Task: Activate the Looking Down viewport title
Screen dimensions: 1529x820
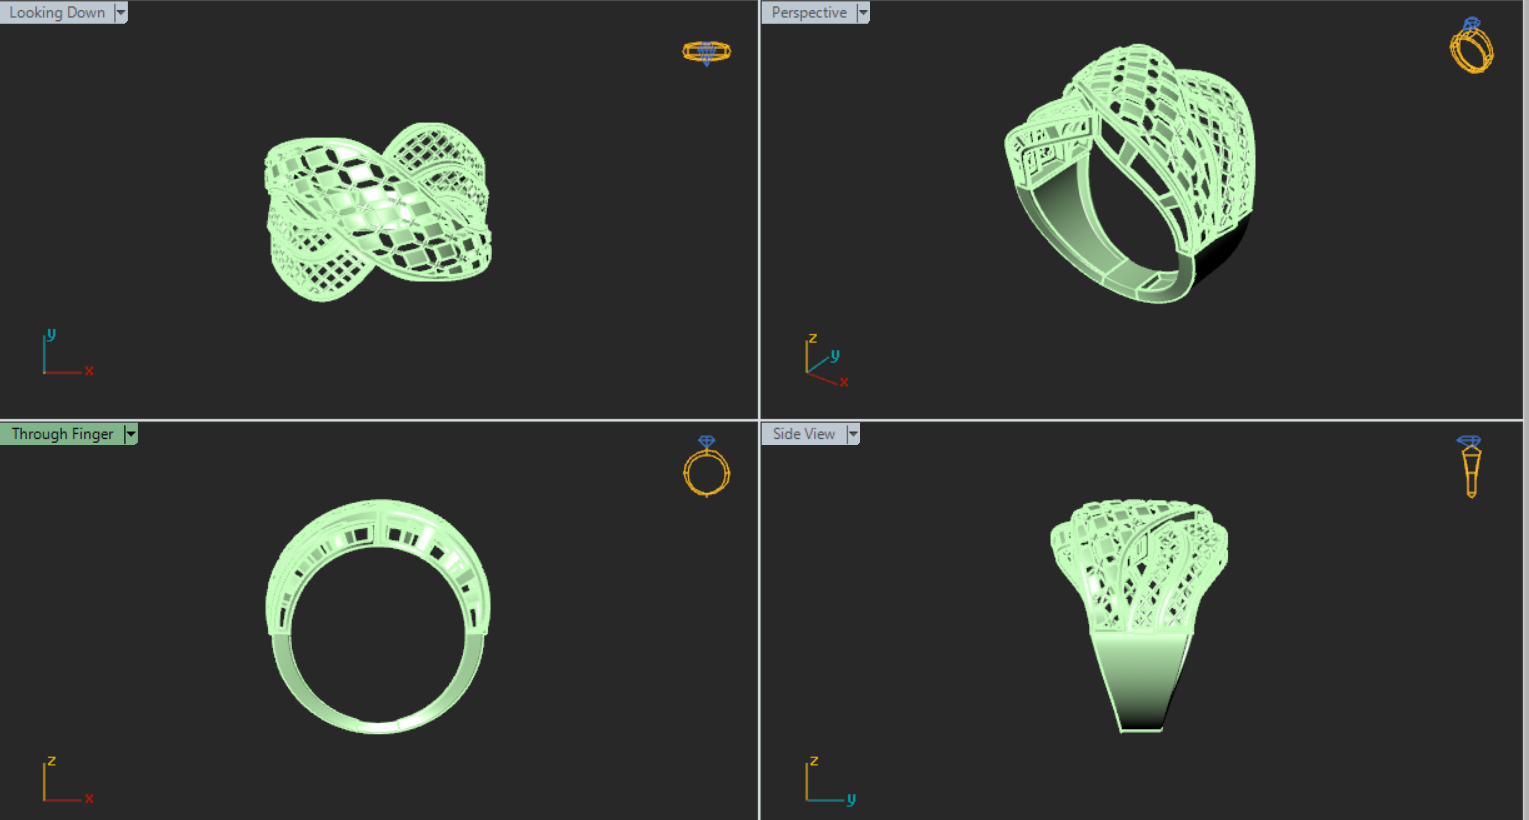Action: click(x=57, y=13)
